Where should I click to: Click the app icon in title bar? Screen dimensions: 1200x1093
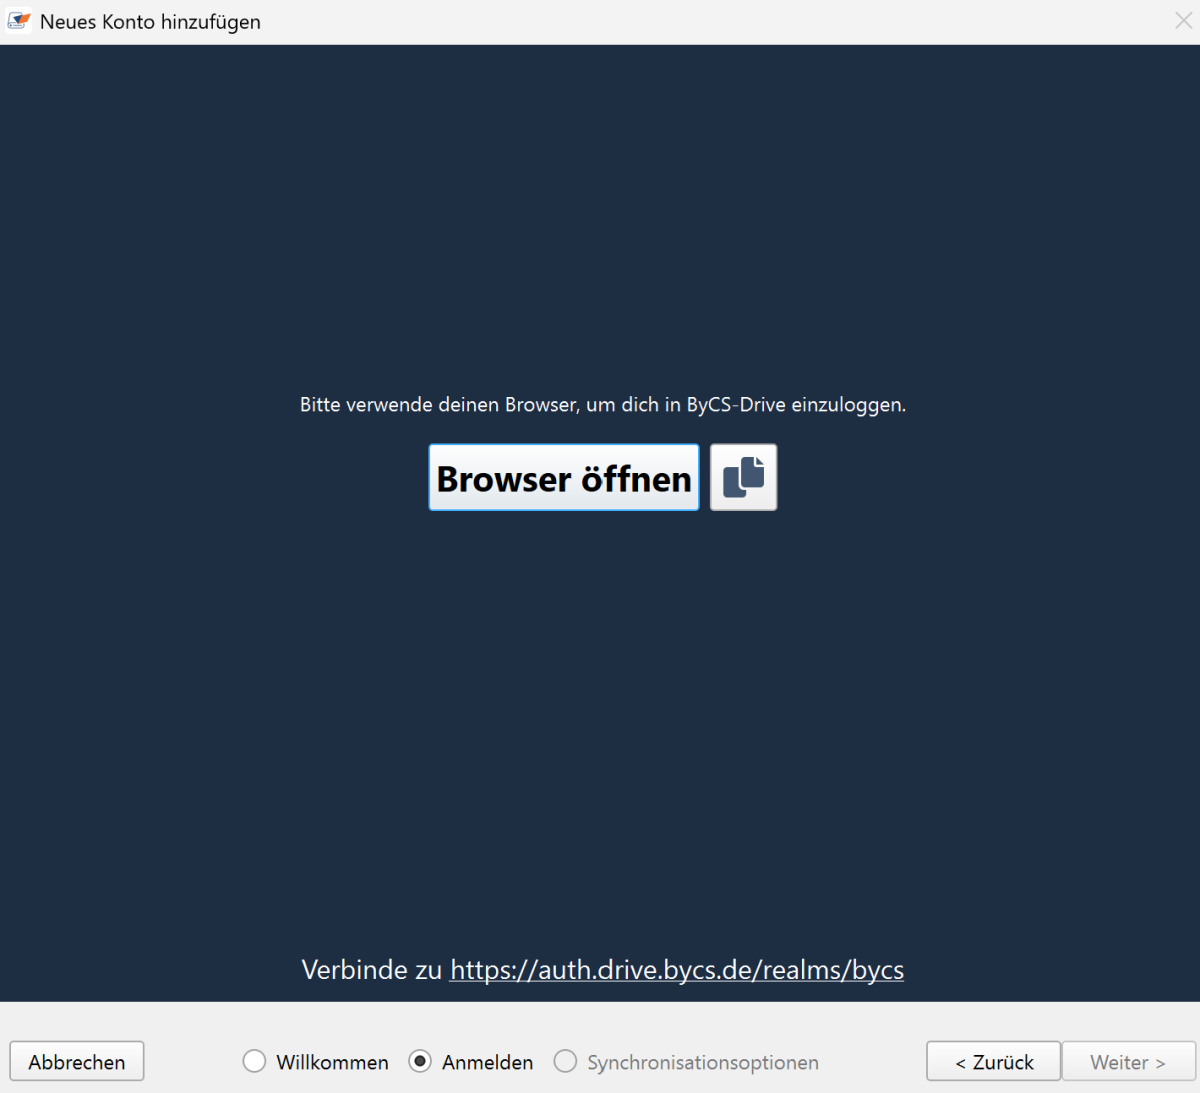coord(19,21)
